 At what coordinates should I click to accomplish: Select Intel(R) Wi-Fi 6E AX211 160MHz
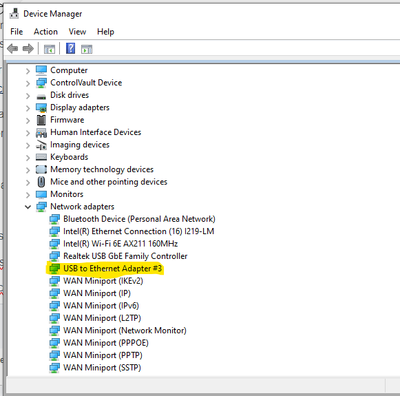coord(121,244)
